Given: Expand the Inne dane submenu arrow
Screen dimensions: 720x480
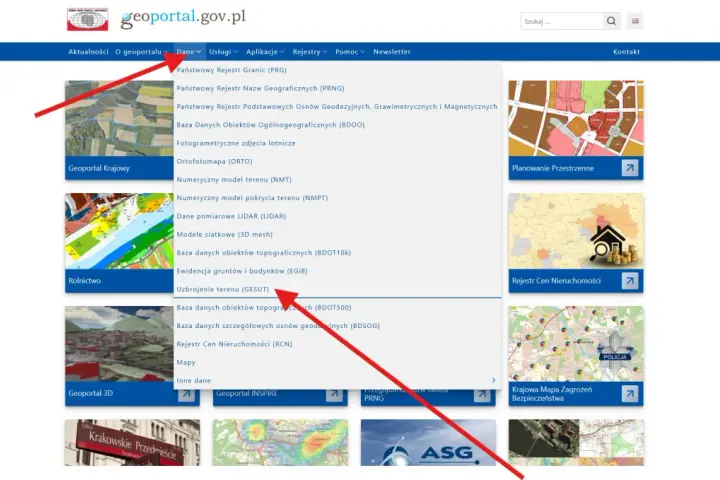Looking at the screenshot, I should coord(493,380).
